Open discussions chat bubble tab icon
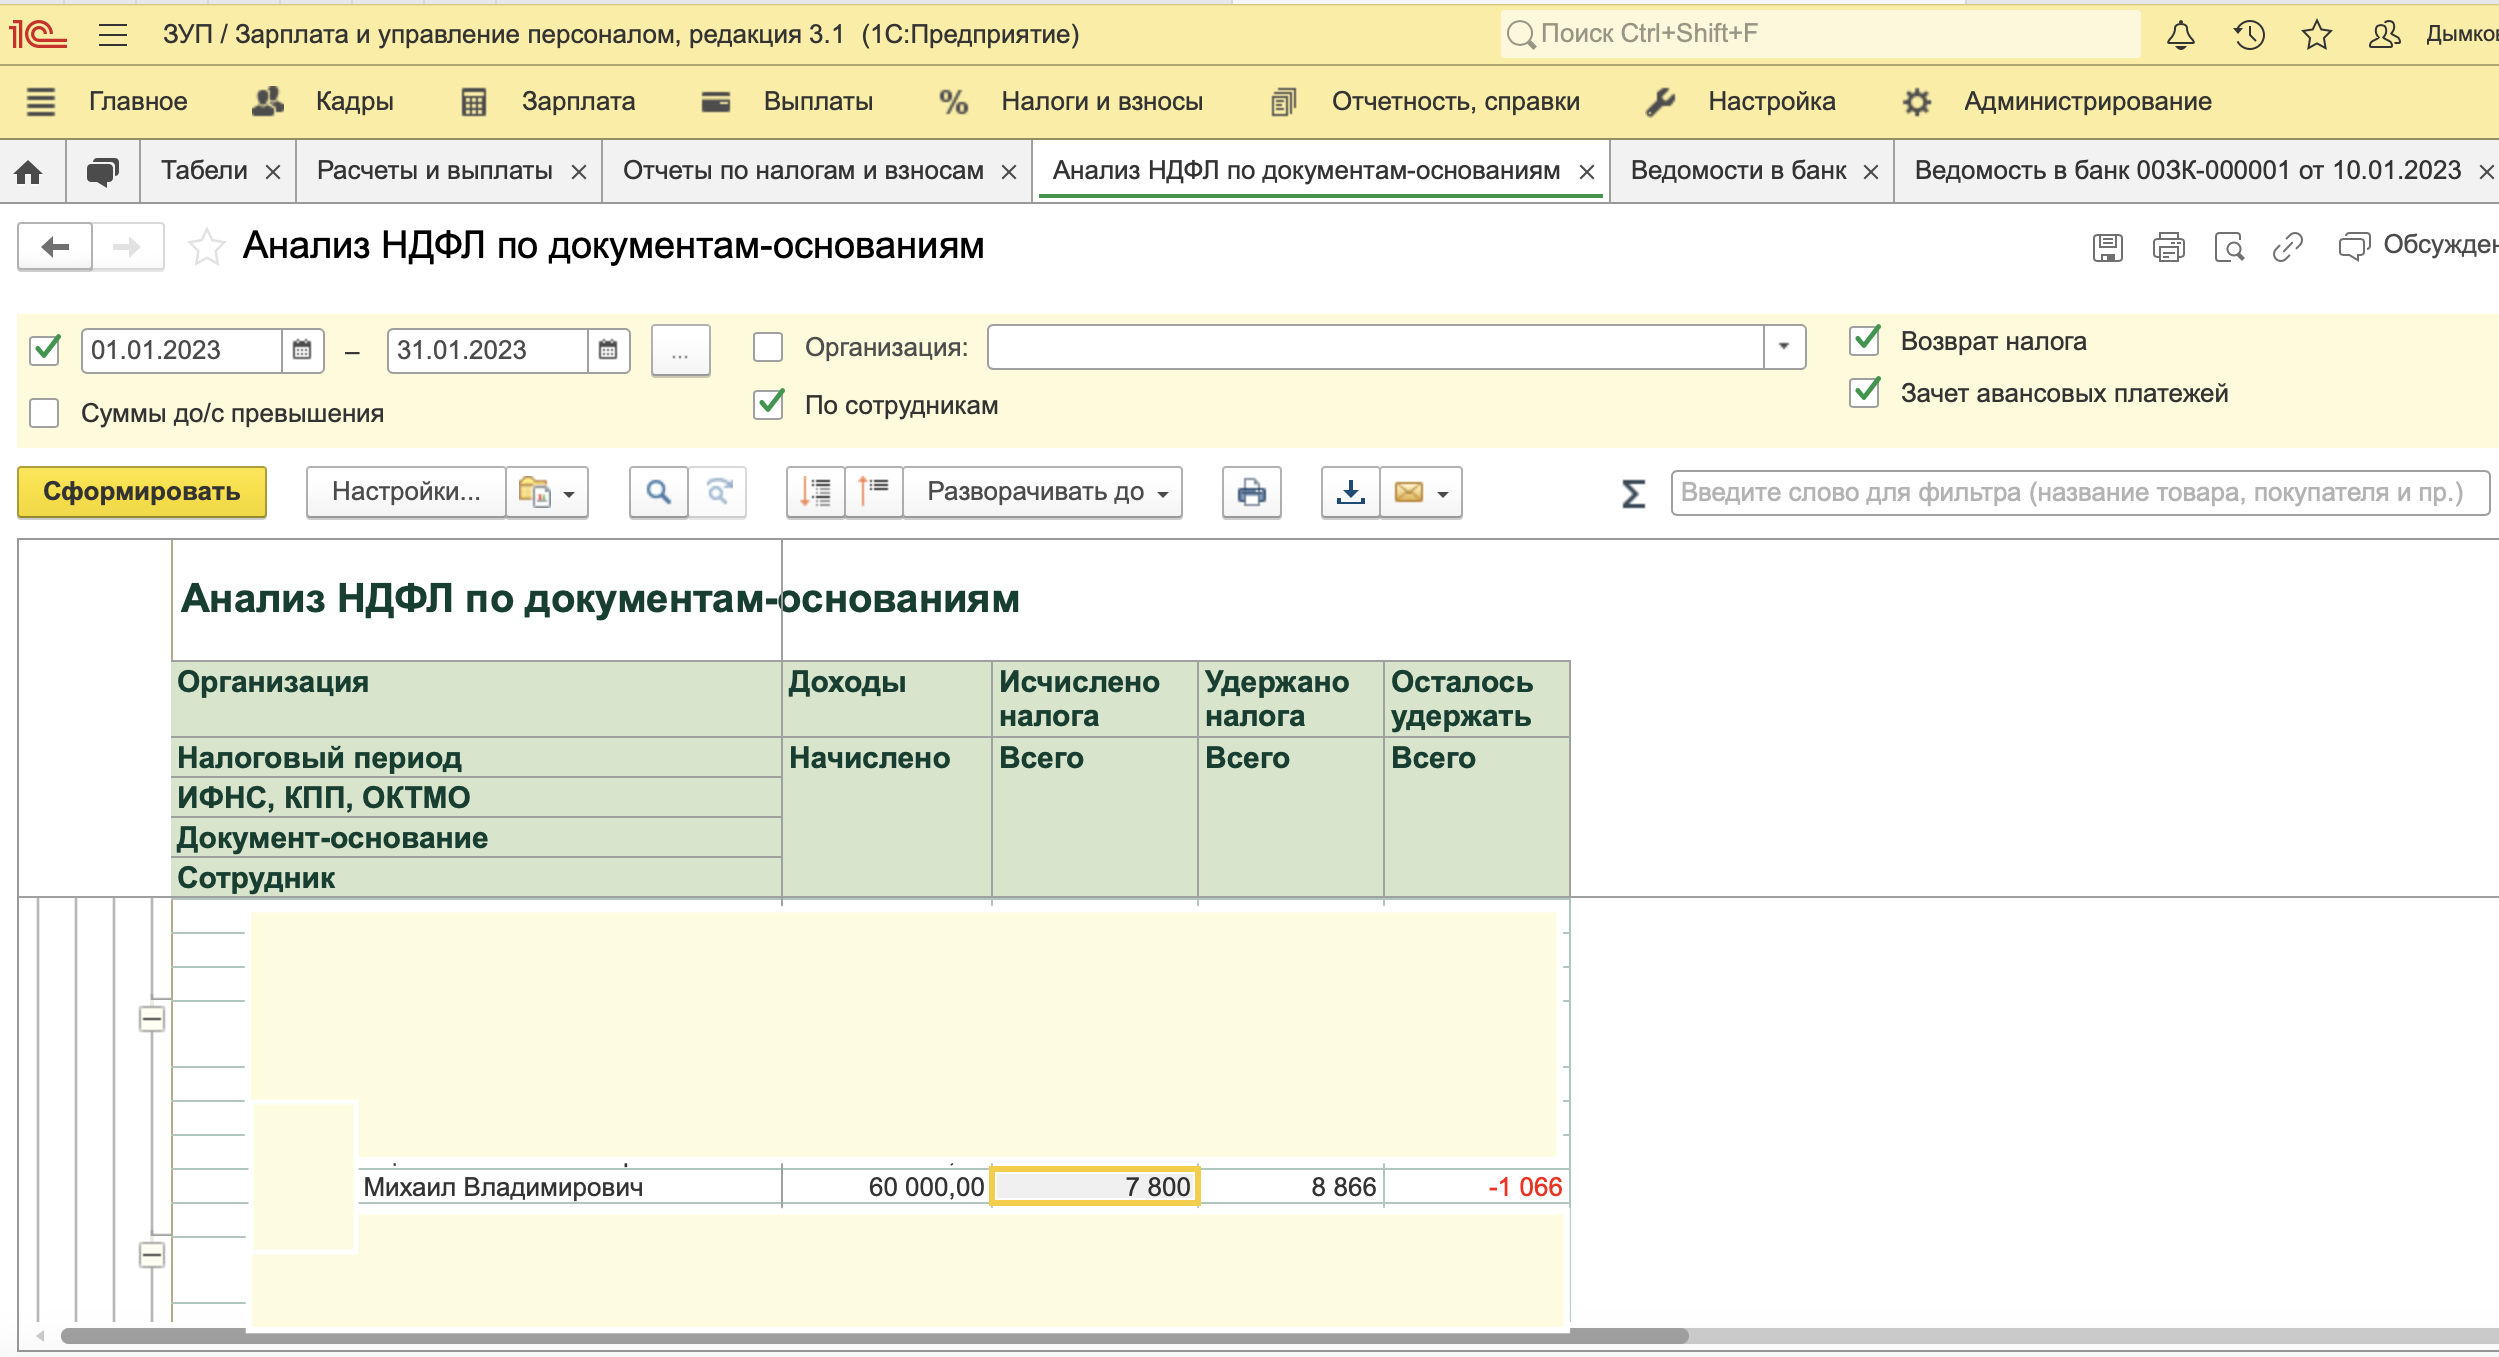This screenshot has width=2499, height=1357. (102, 172)
